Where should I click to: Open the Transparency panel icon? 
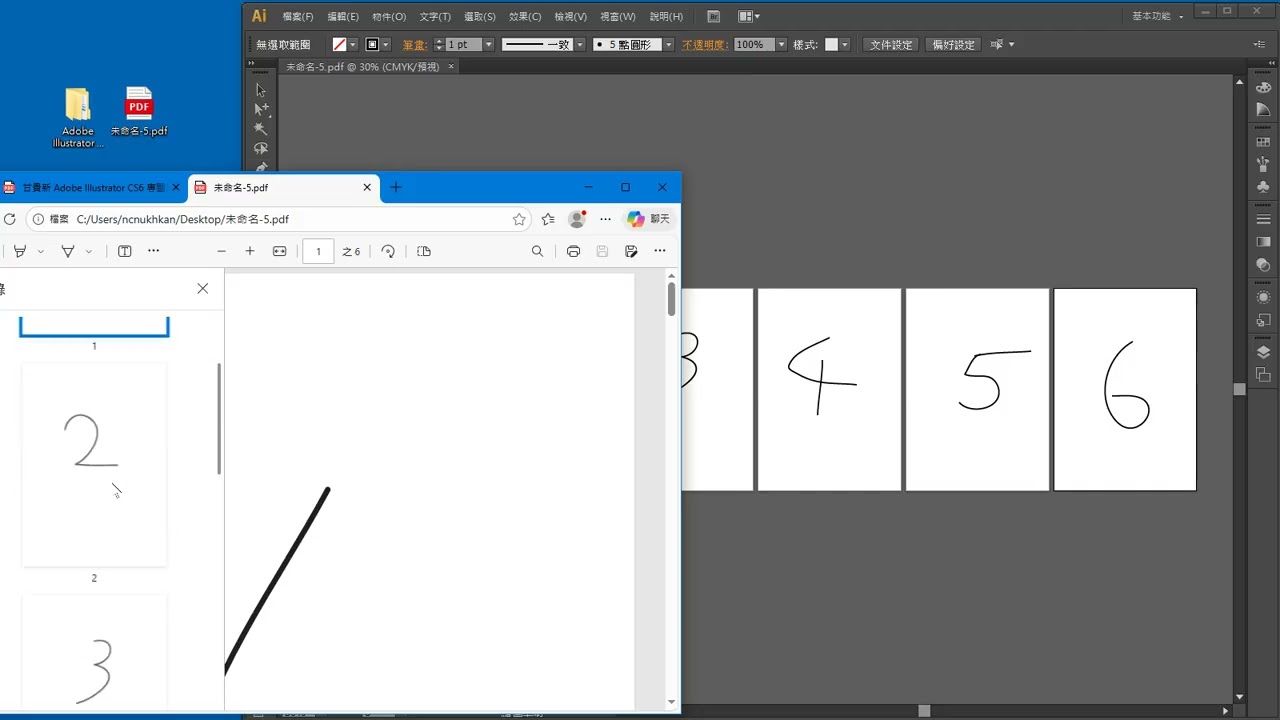(x=1263, y=265)
